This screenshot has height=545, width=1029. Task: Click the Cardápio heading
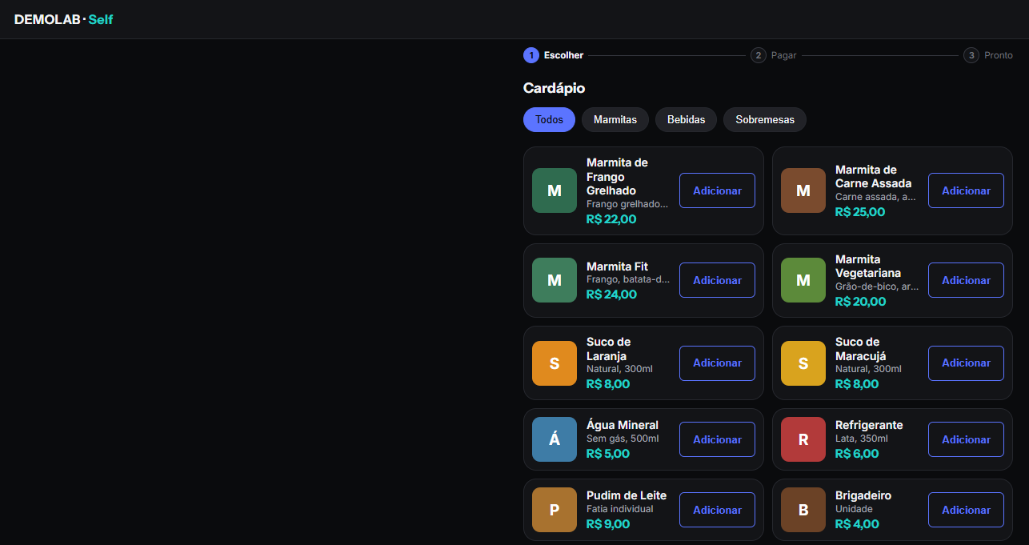[554, 88]
